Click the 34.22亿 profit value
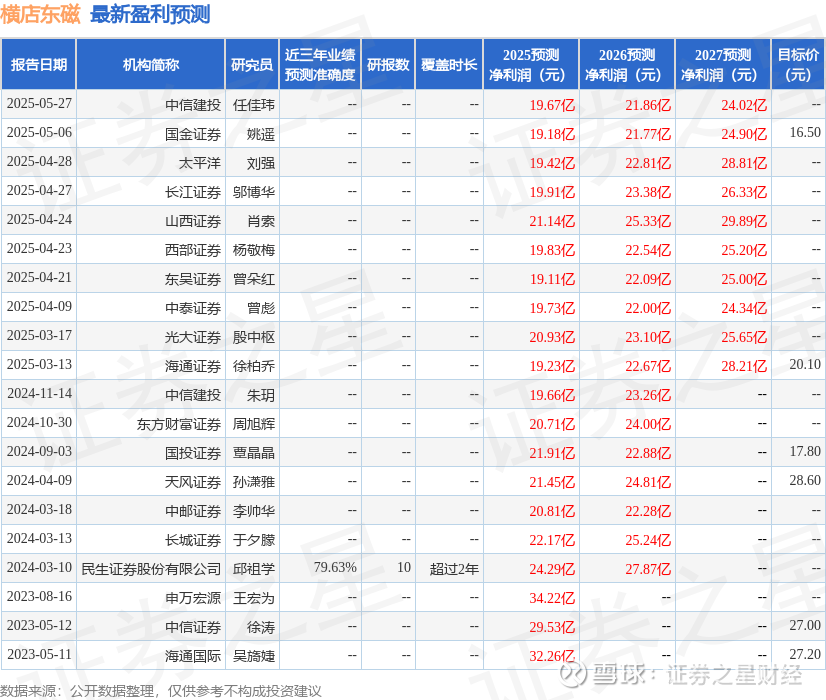 (x=552, y=597)
